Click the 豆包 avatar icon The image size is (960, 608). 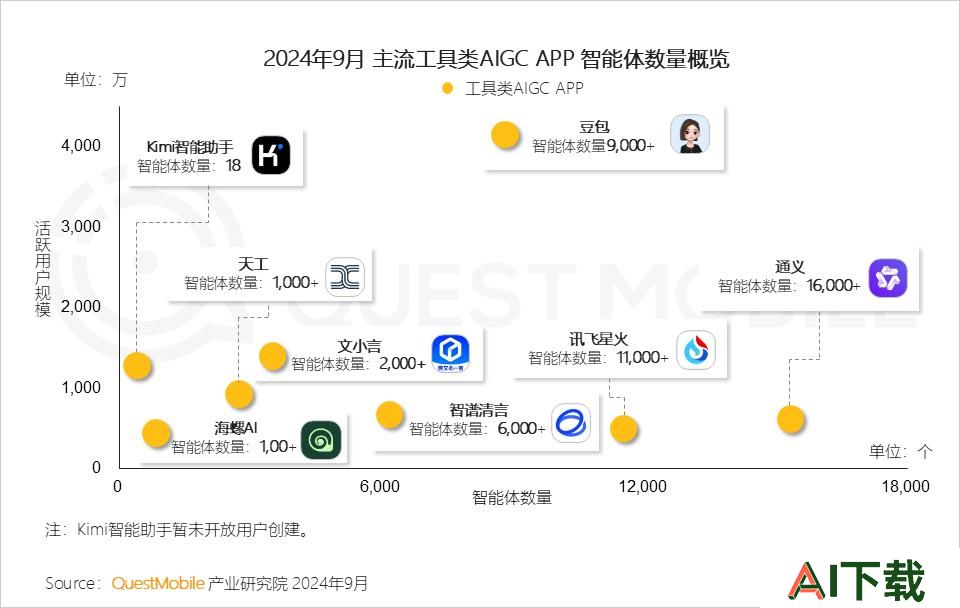[x=690, y=134]
